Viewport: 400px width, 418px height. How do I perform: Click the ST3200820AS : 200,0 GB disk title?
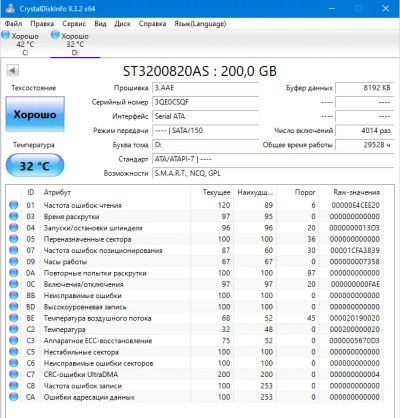[x=200, y=71]
